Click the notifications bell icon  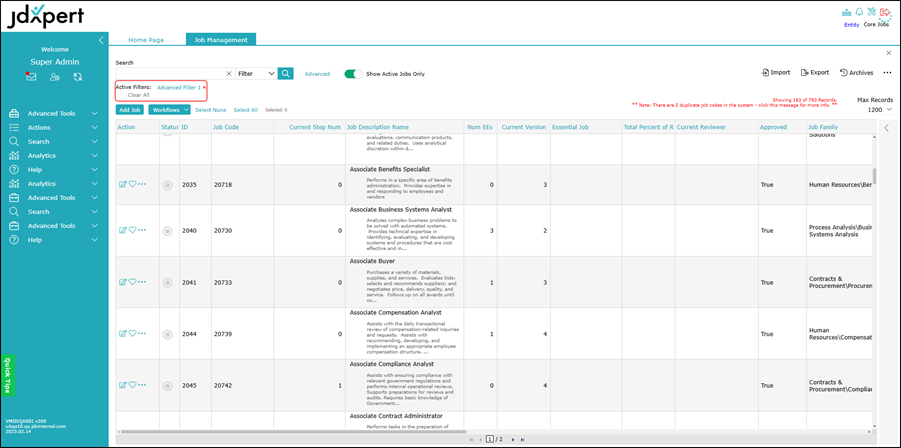860,11
